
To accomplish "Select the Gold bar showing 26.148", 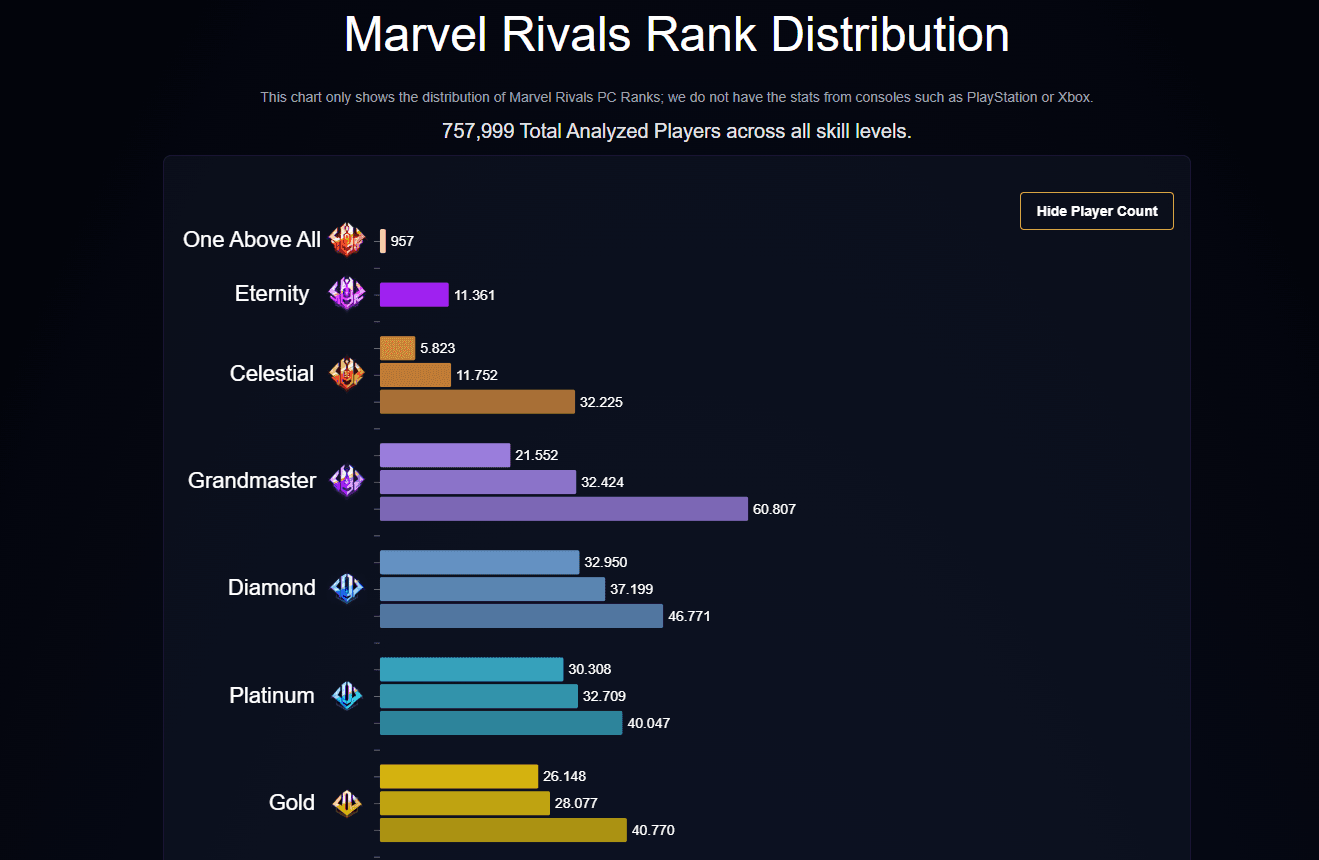I will [x=459, y=776].
